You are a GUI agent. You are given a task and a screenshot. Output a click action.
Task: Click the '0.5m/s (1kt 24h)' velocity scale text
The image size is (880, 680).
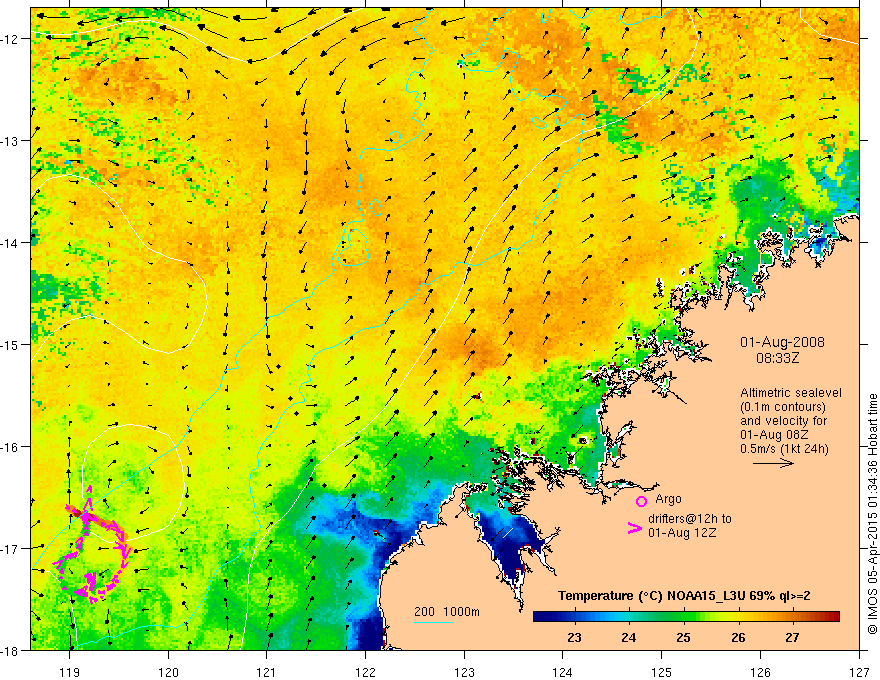pos(785,448)
